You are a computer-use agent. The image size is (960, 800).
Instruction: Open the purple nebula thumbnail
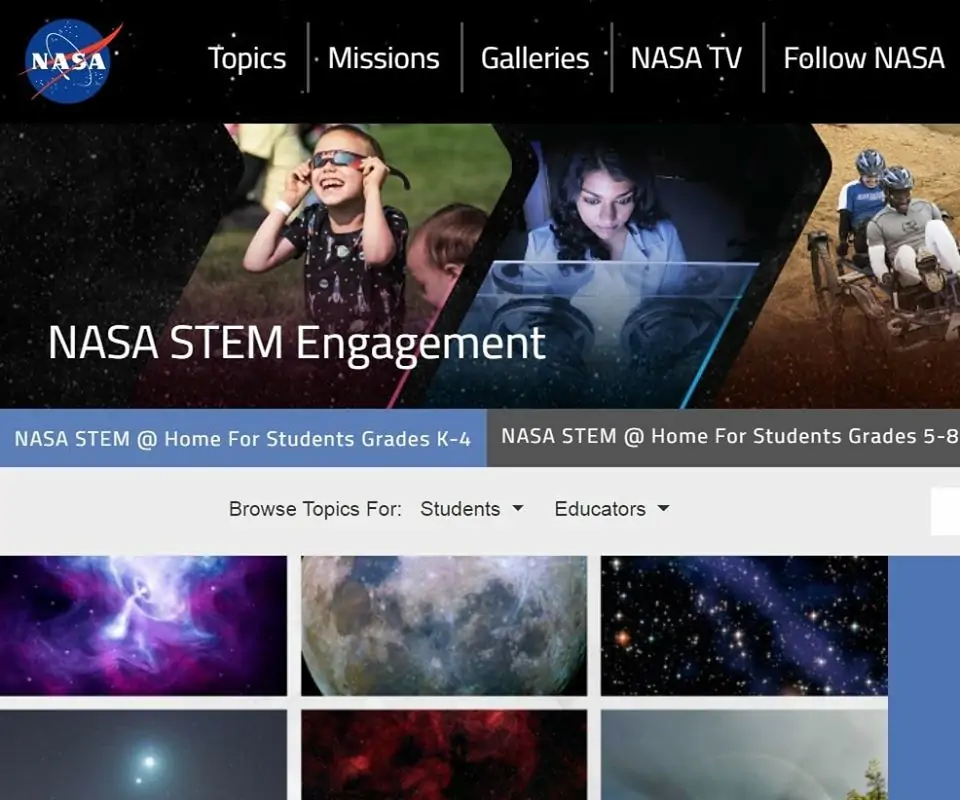(x=143, y=626)
